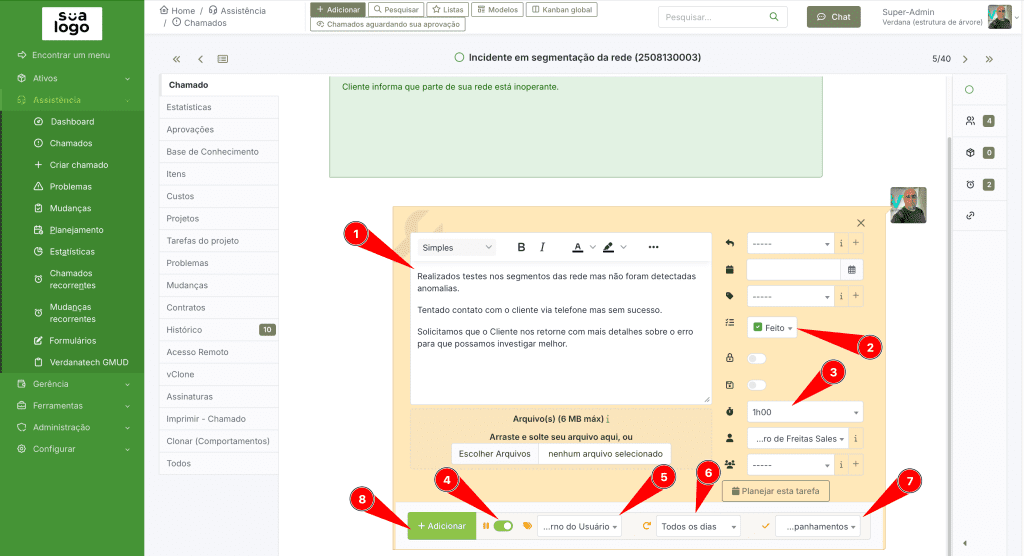Select the Estatísticas tab
This screenshot has width=1024, height=556.
point(219,107)
